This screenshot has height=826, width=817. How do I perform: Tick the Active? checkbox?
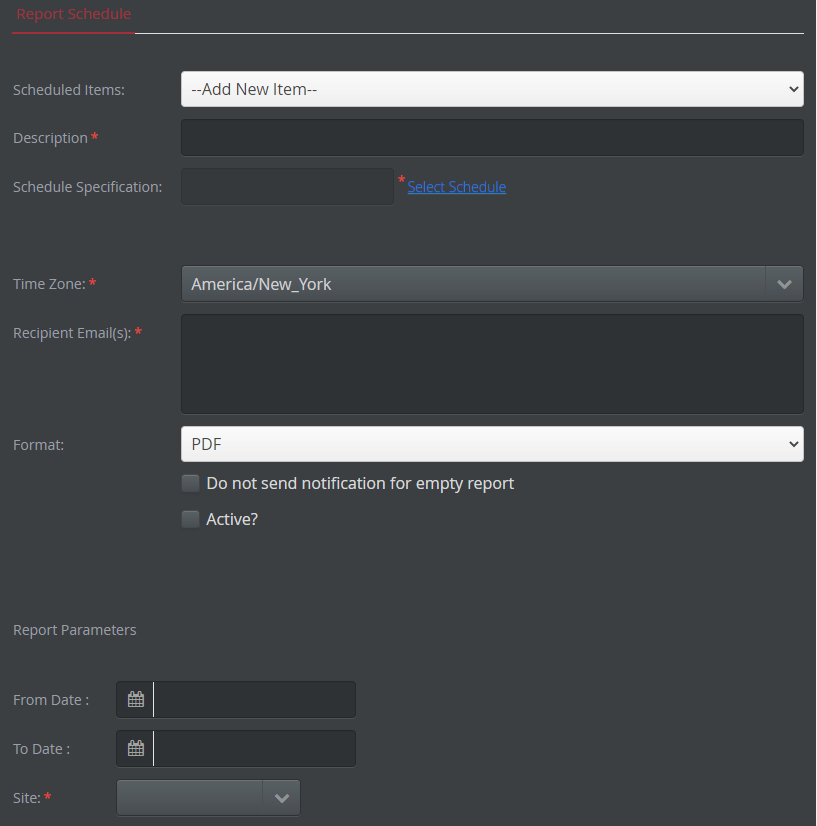[191, 519]
